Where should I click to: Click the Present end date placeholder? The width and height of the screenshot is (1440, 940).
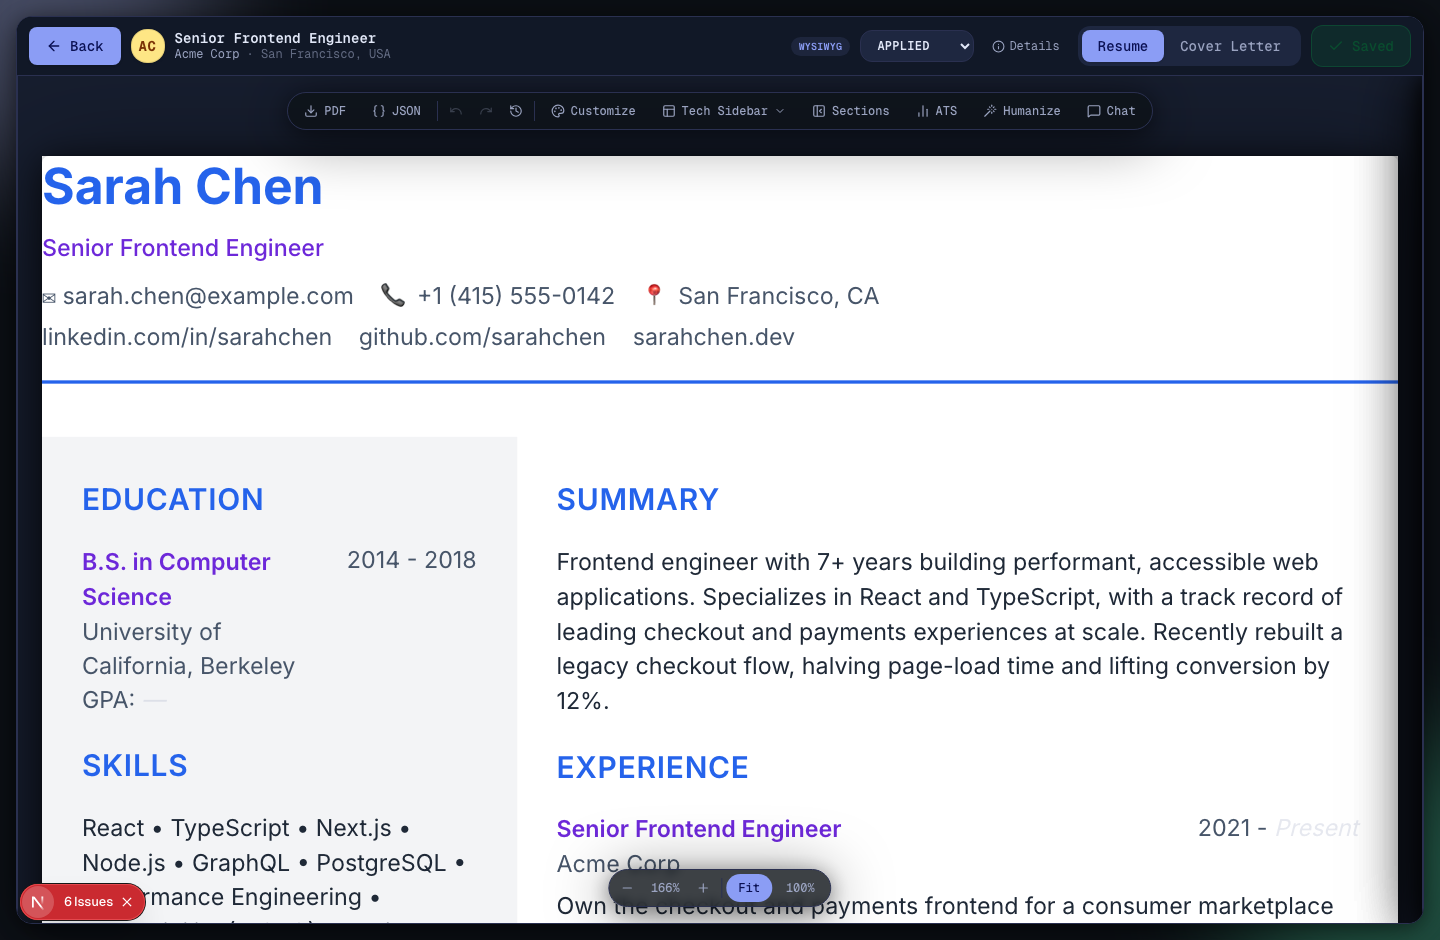click(1317, 828)
